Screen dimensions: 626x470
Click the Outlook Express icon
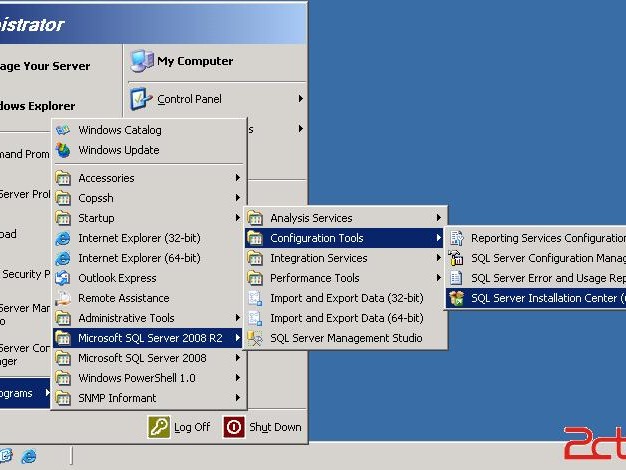(63, 278)
